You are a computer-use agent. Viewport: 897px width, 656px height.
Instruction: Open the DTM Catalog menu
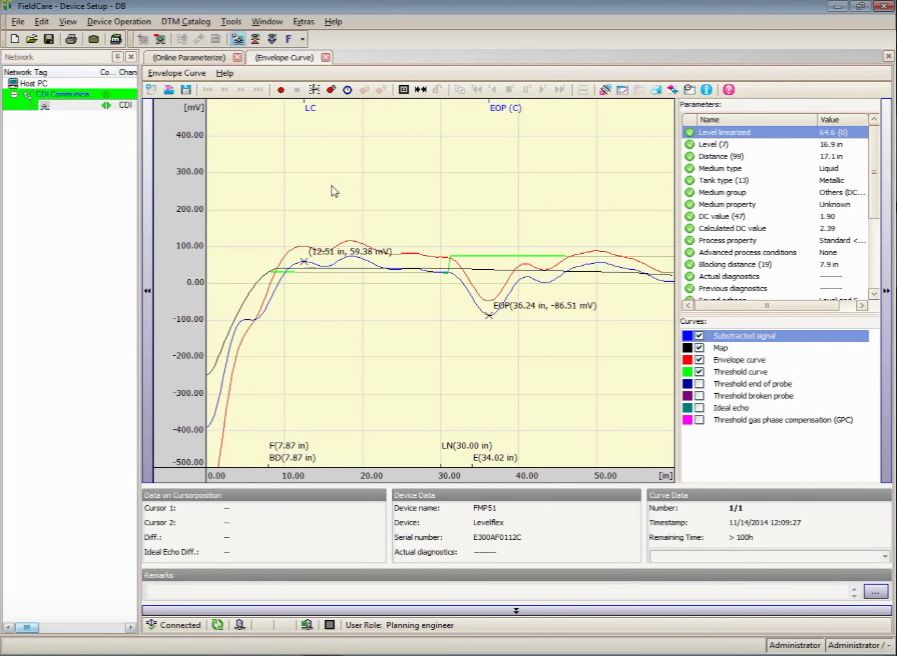(185, 21)
